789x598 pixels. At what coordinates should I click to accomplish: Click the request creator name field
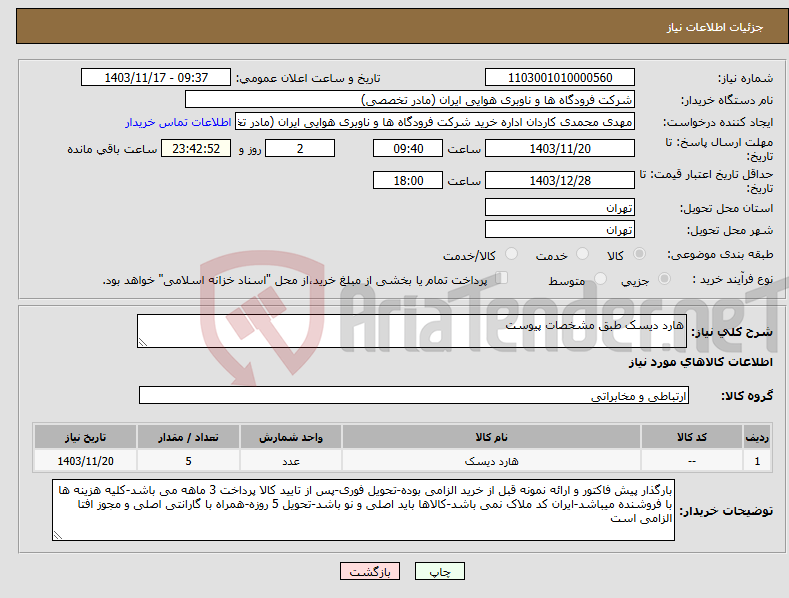point(435,122)
